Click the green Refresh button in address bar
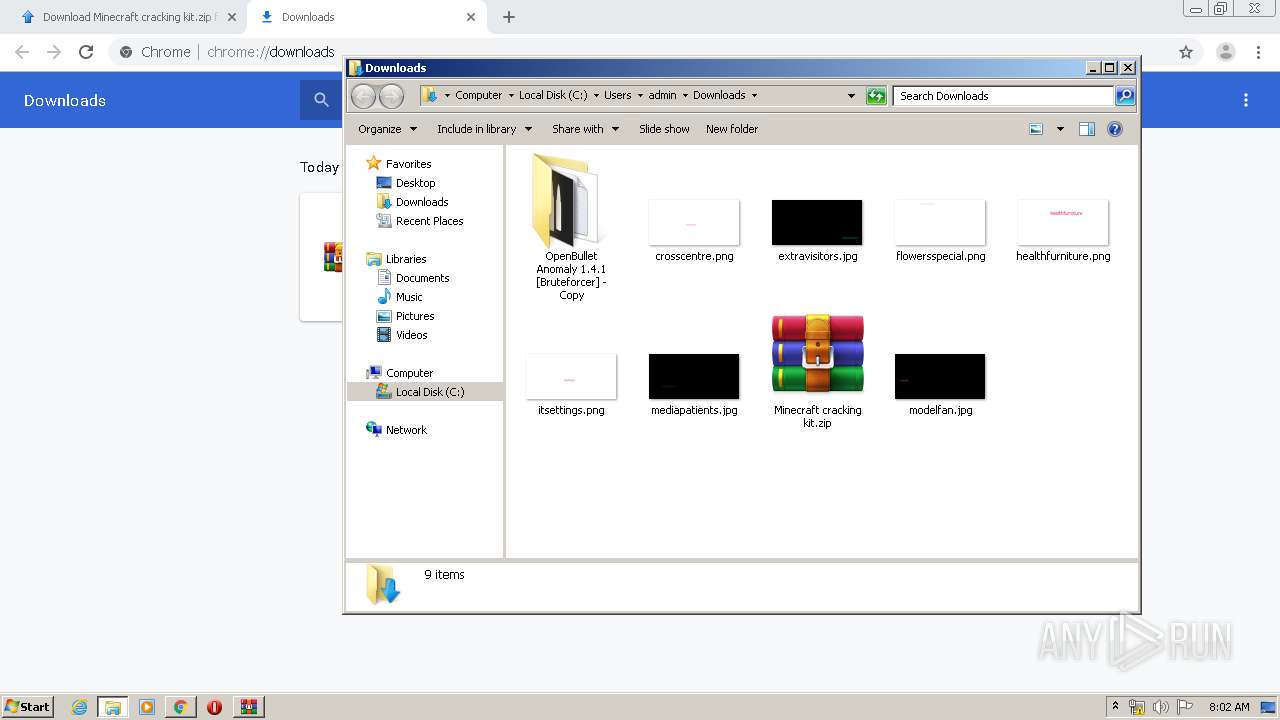Image resolution: width=1280 pixels, height=720 pixels. point(876,96)
